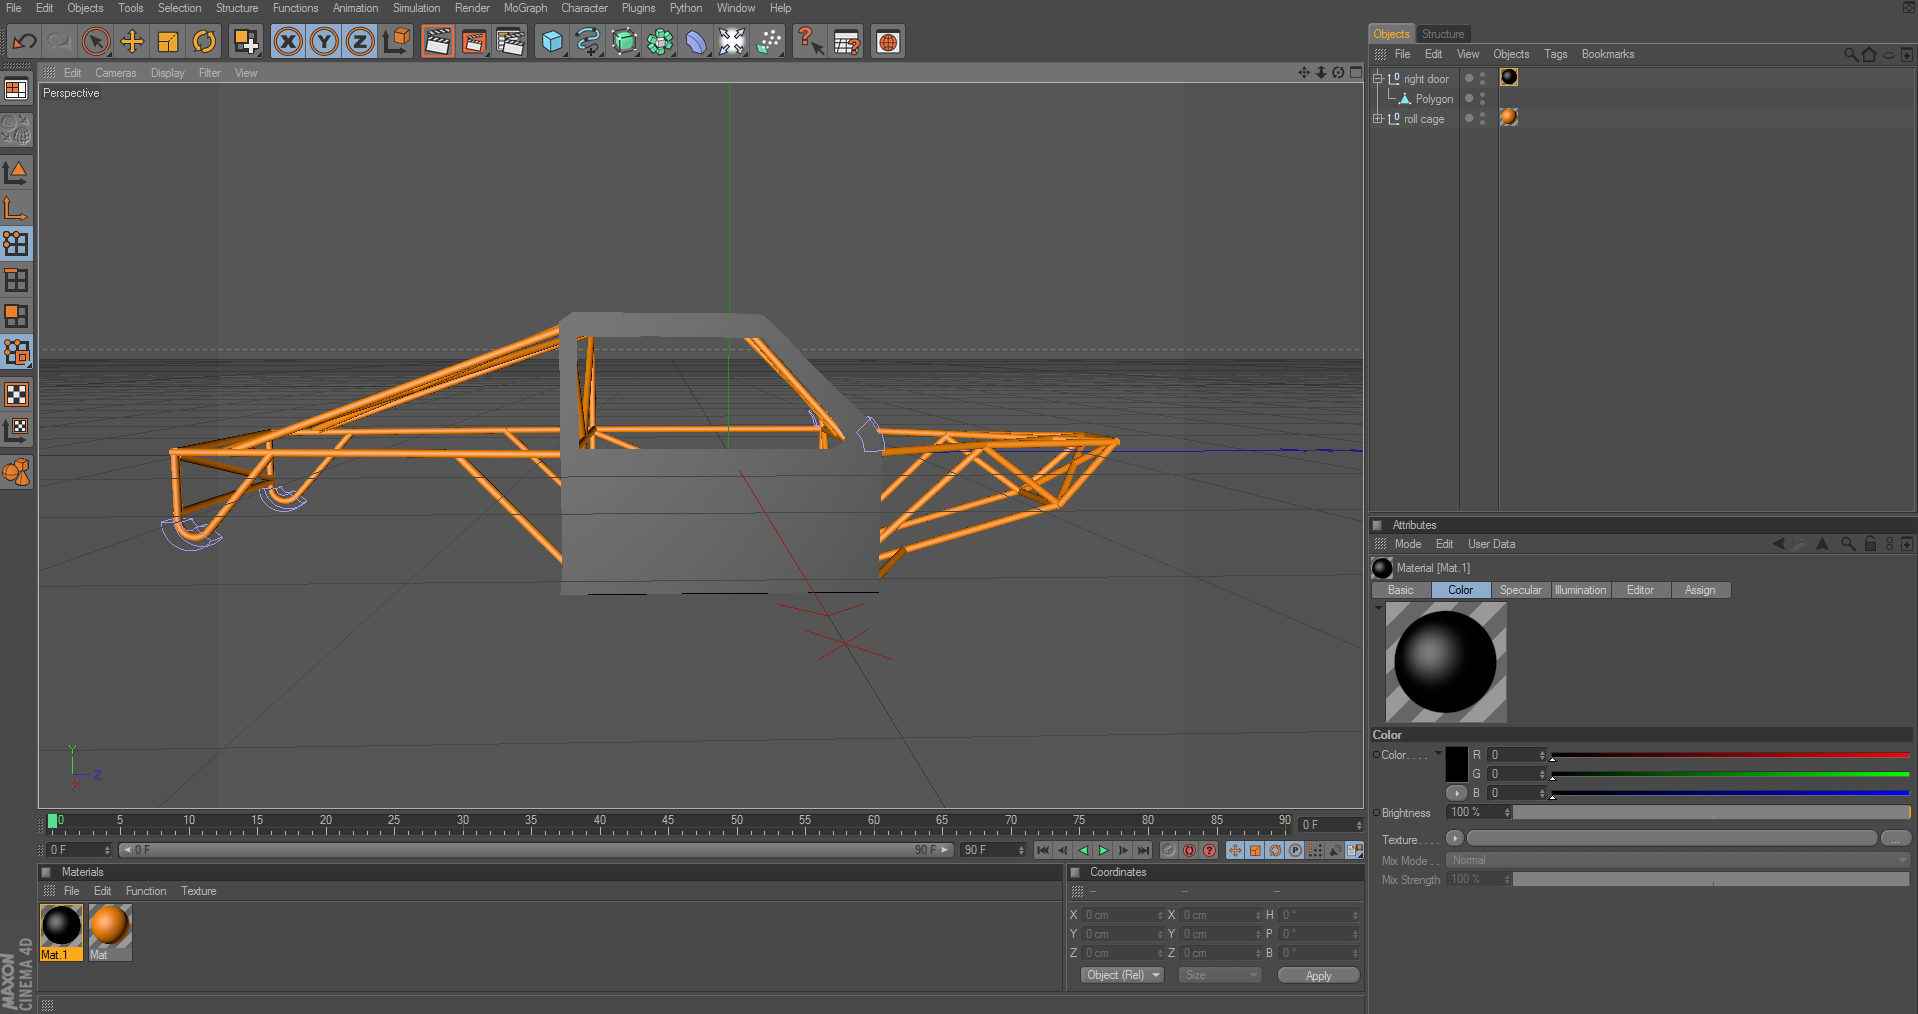Switch to the Structure panel tab
Screen dimensions: 1918x1014
(1442, 34)
